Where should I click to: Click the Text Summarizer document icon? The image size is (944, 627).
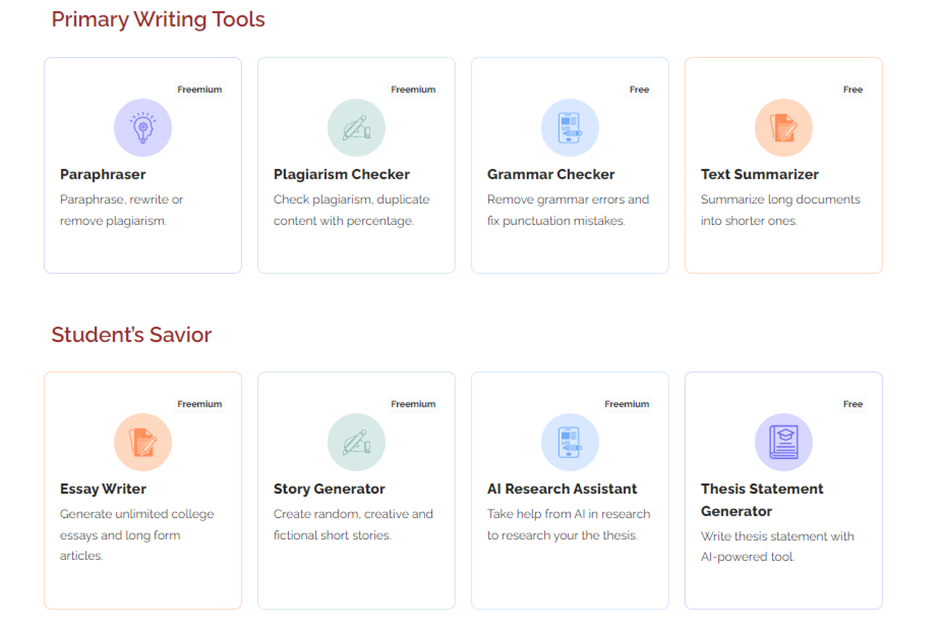pyautogui.click(x=784, y=128)
